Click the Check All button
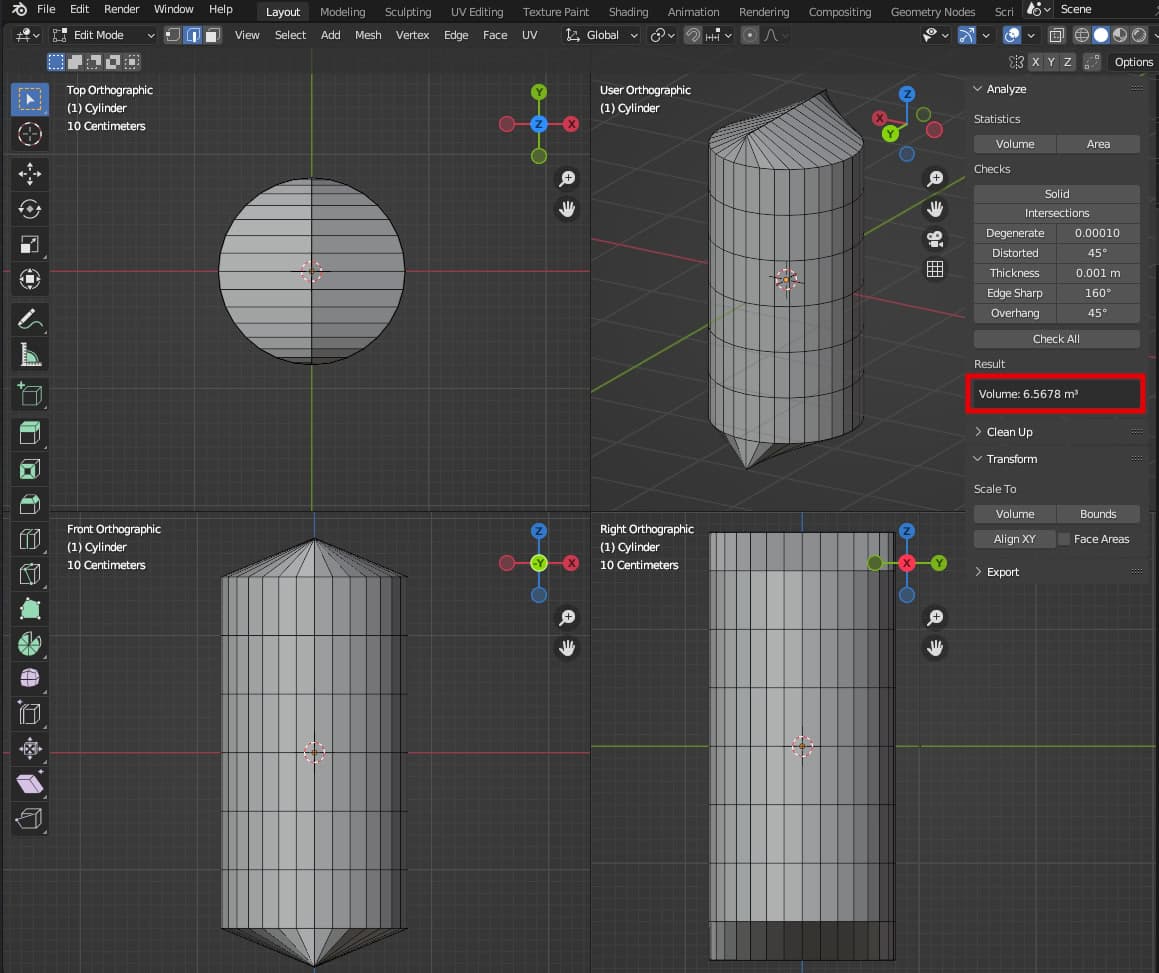Viewport: 1159px width, 973px height. click(1056, 339)
